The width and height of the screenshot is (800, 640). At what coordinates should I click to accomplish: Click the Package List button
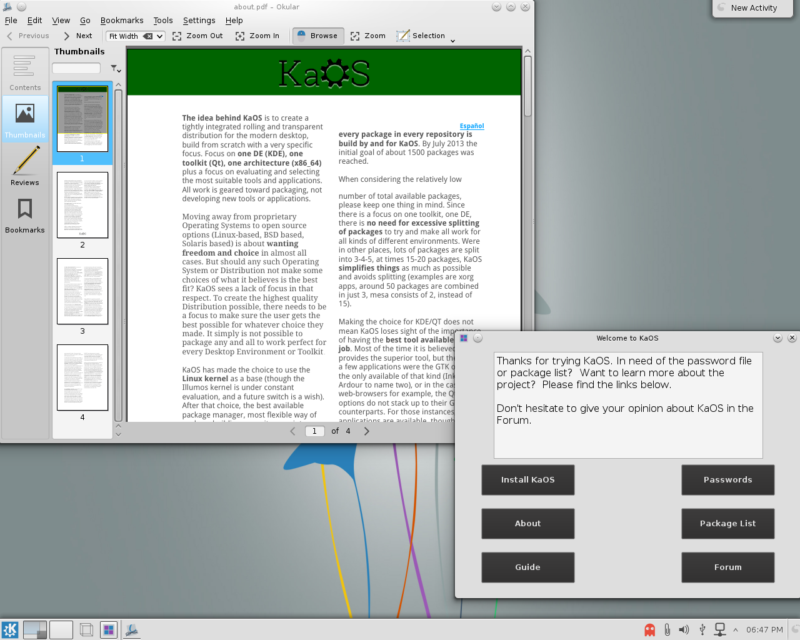pos(728,523)
